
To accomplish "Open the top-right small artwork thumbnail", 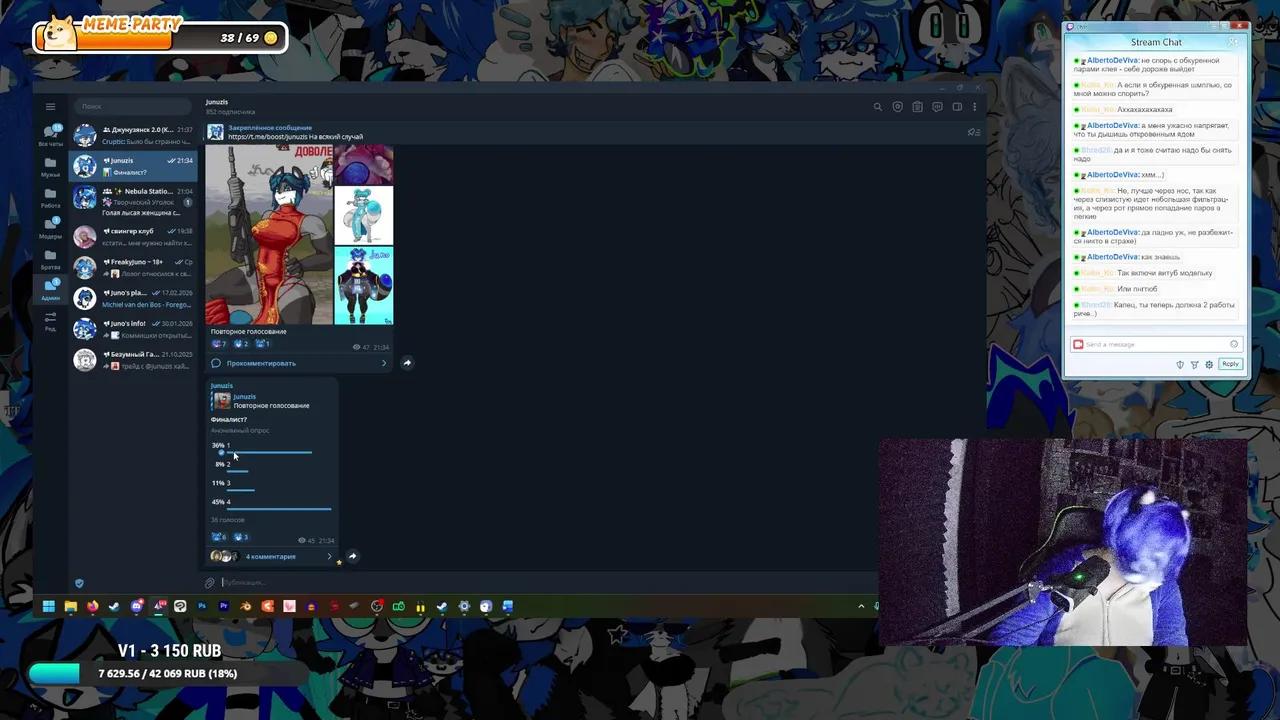I will point(364,164).
